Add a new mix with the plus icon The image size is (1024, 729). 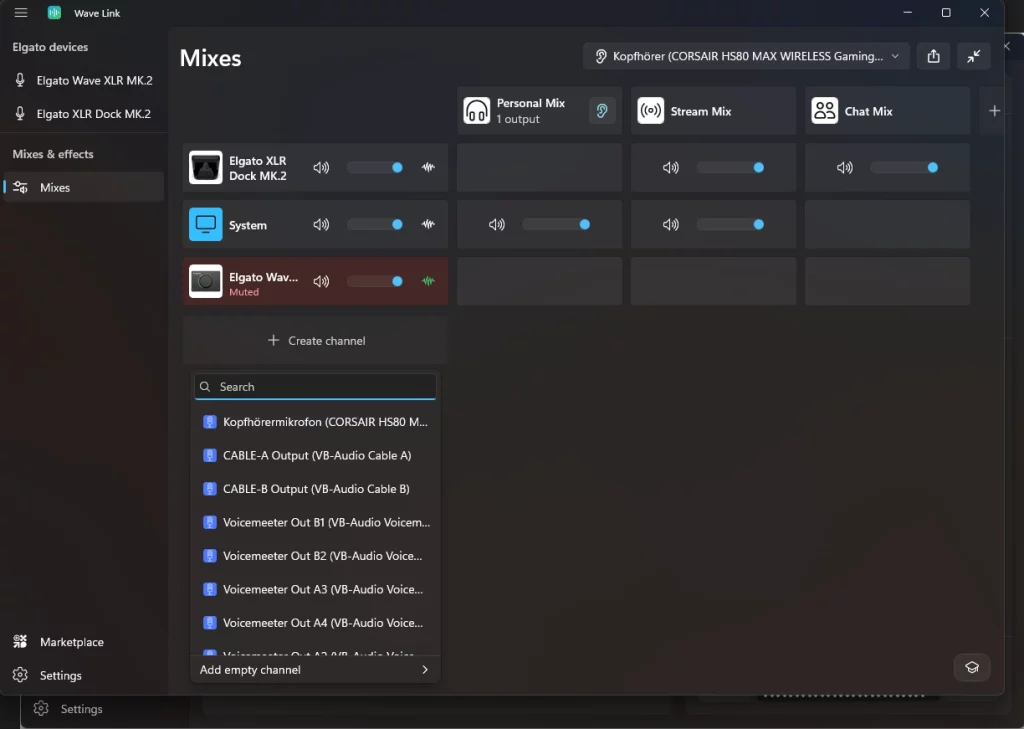[994, 111]
